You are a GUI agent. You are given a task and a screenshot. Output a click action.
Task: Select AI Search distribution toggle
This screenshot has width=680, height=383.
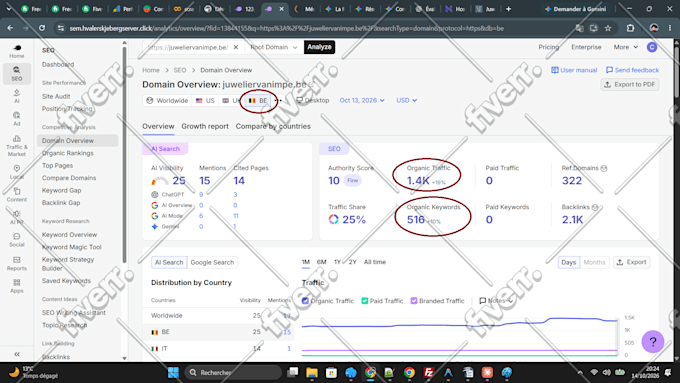[169, 262]
